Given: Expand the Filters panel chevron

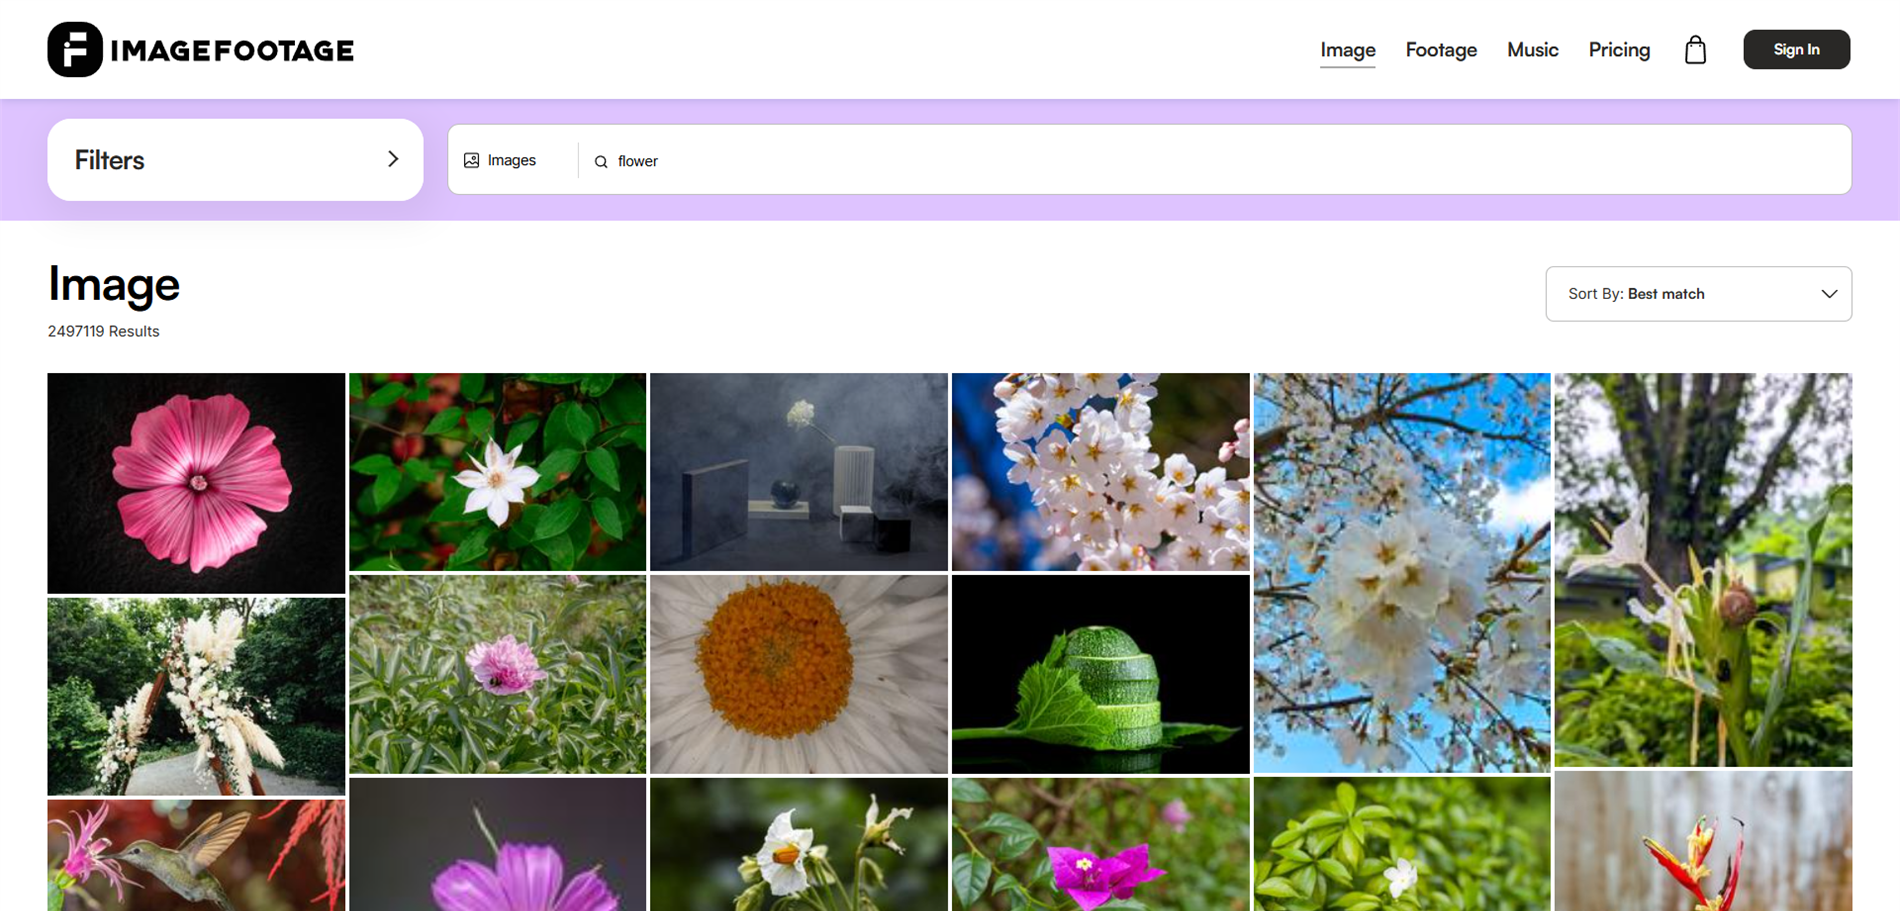Looking at the screenshot, I should tap(393, 159).
